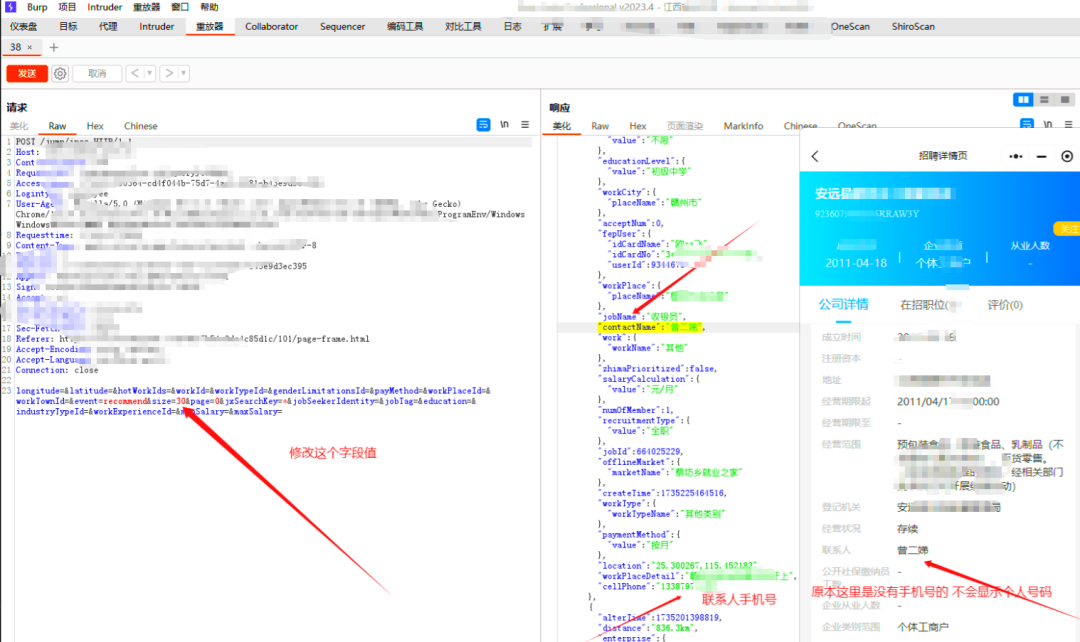Click the "jobId":664025229 line
The image size is (1080, 642).
(x=641, y=452)
